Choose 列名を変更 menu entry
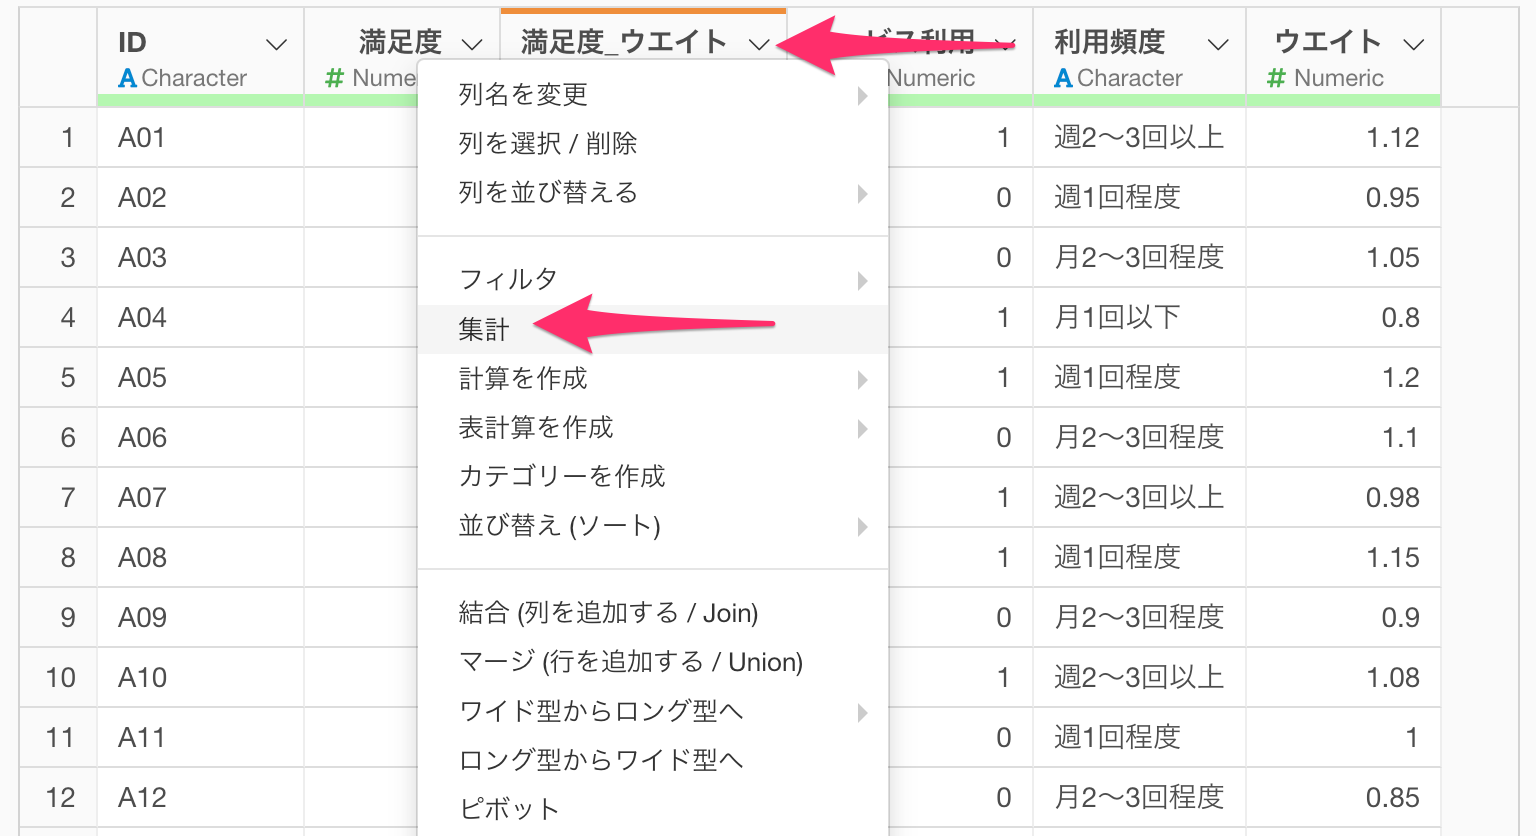 click(x=523, y=95)
